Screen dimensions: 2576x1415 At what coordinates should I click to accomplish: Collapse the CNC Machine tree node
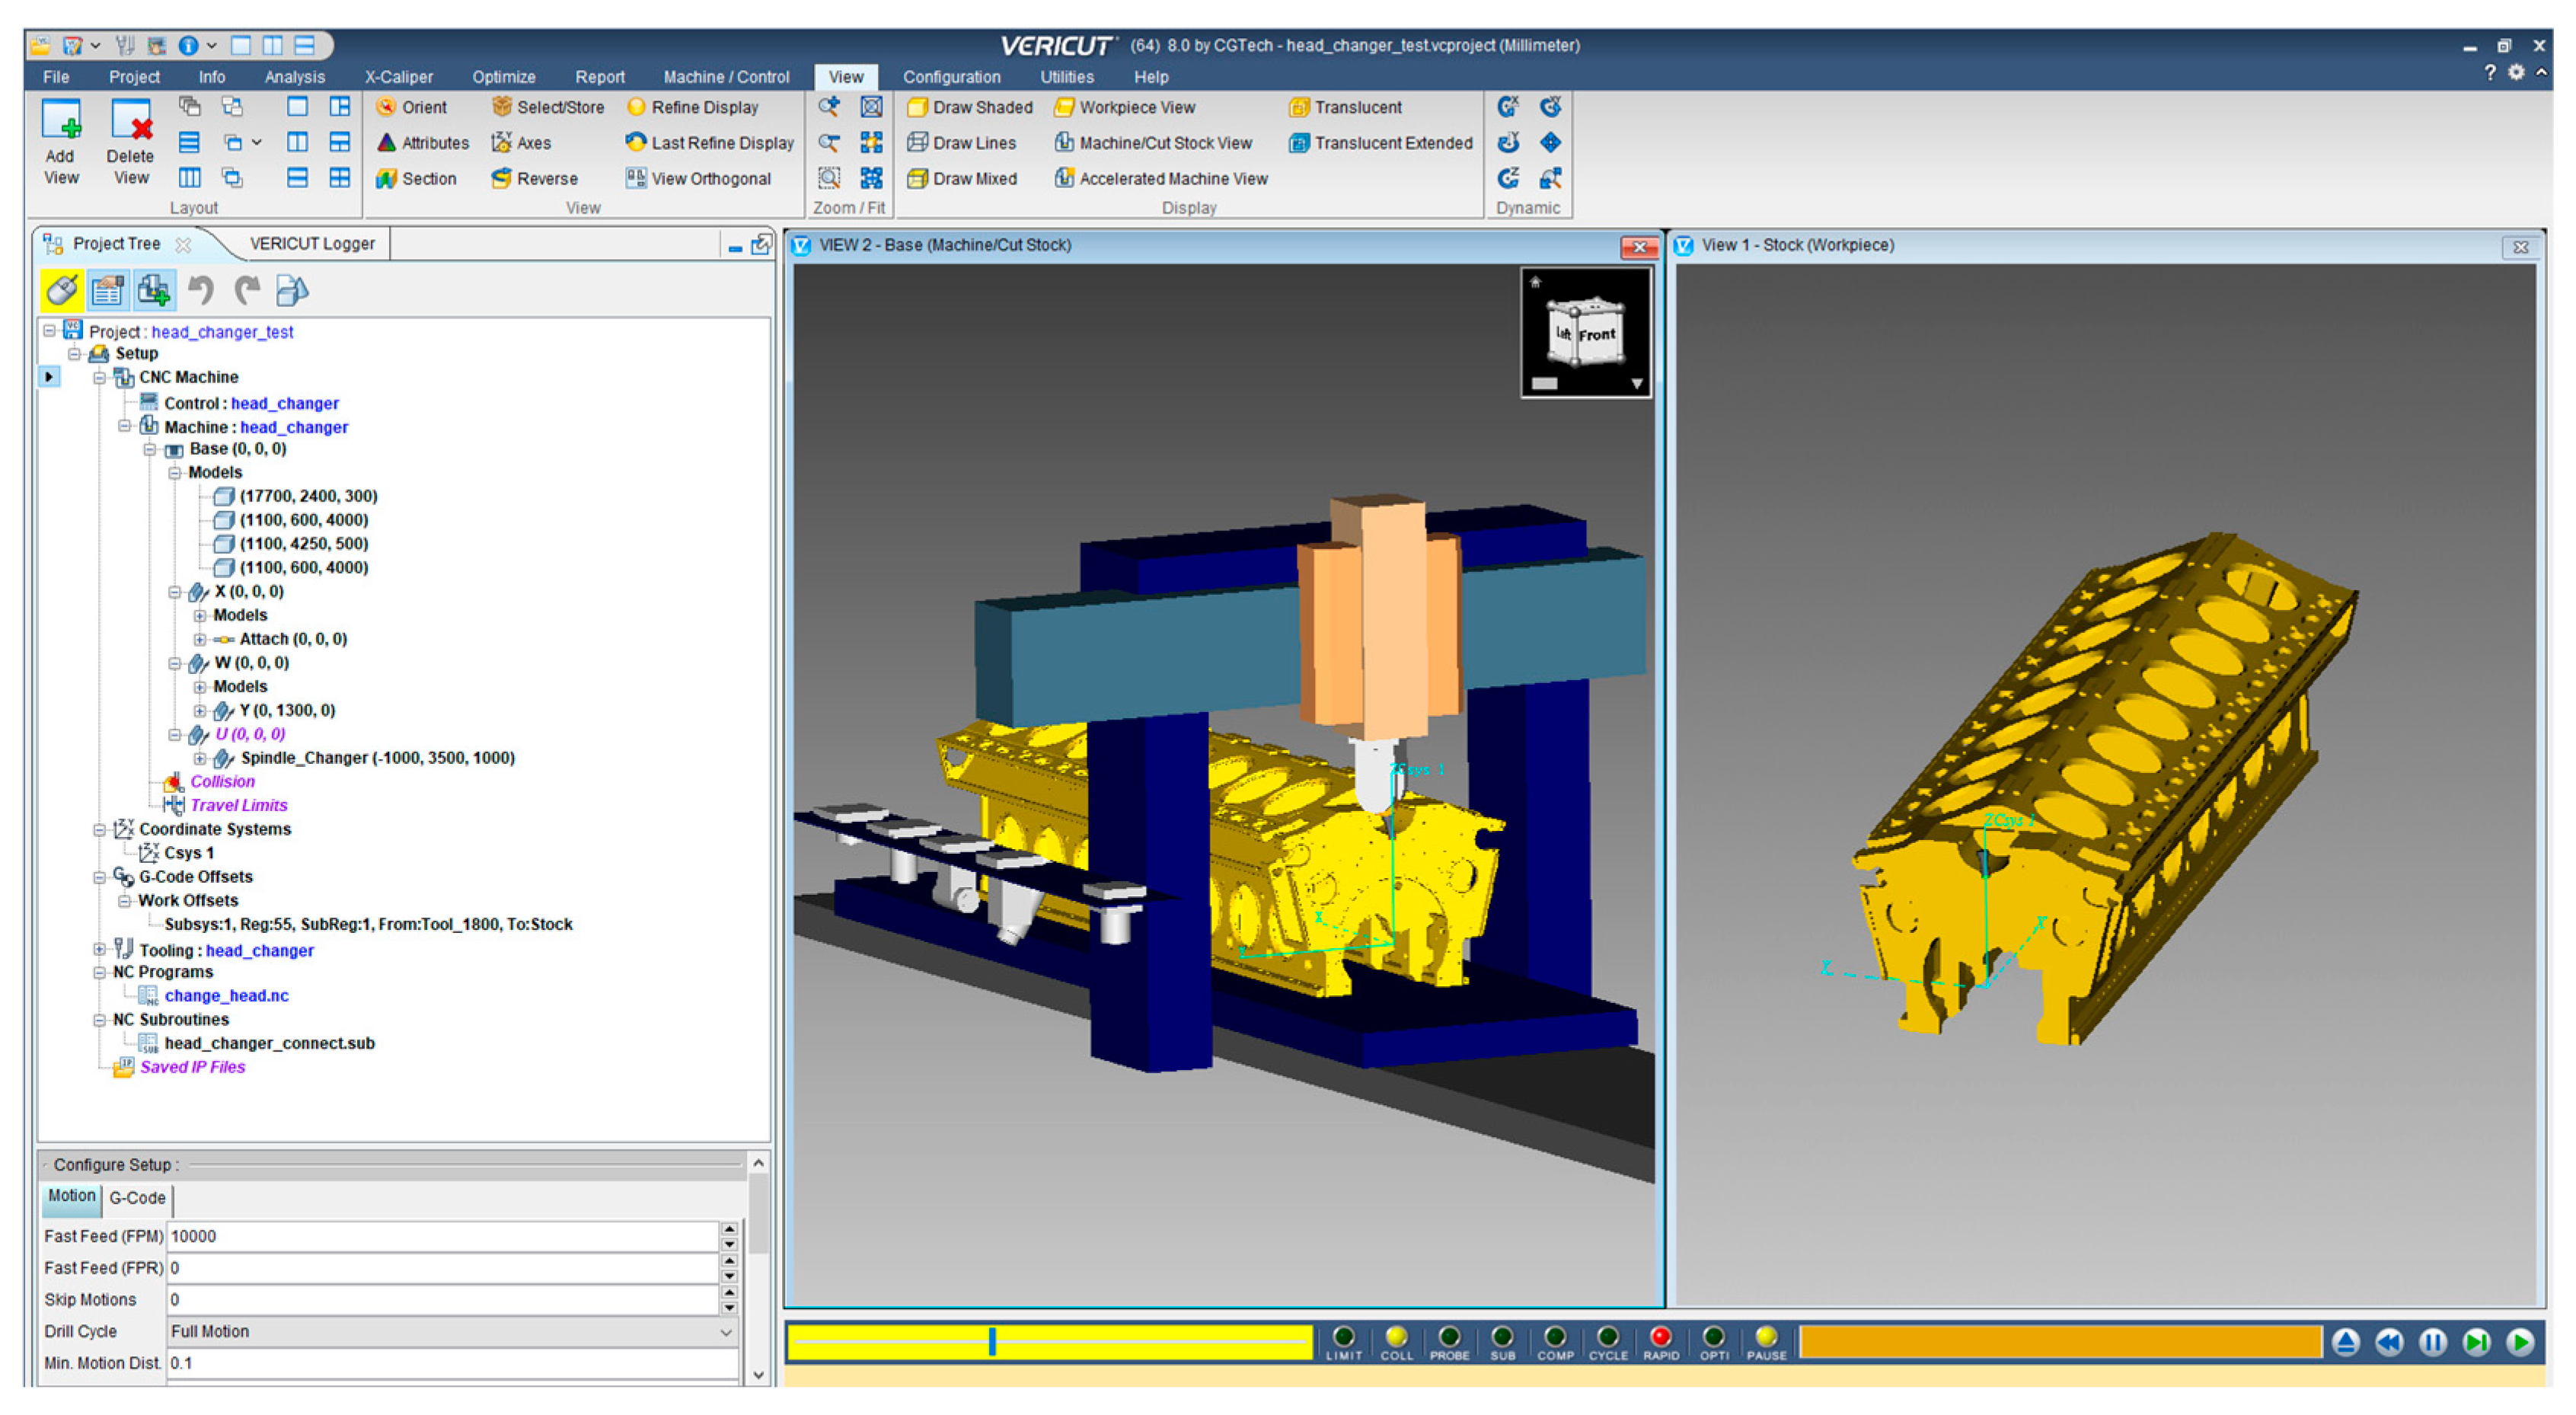click(x=99, y=378)
